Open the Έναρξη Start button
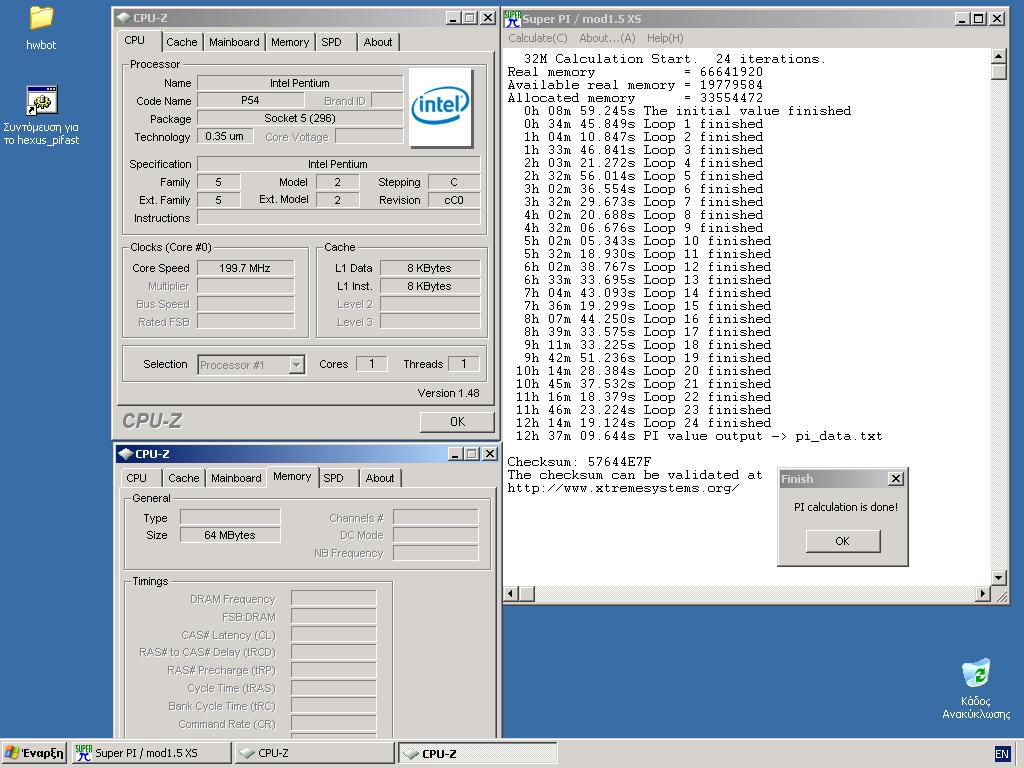Screen dimensions: 1024x768 pyautogui.click(x=34, y=753)
